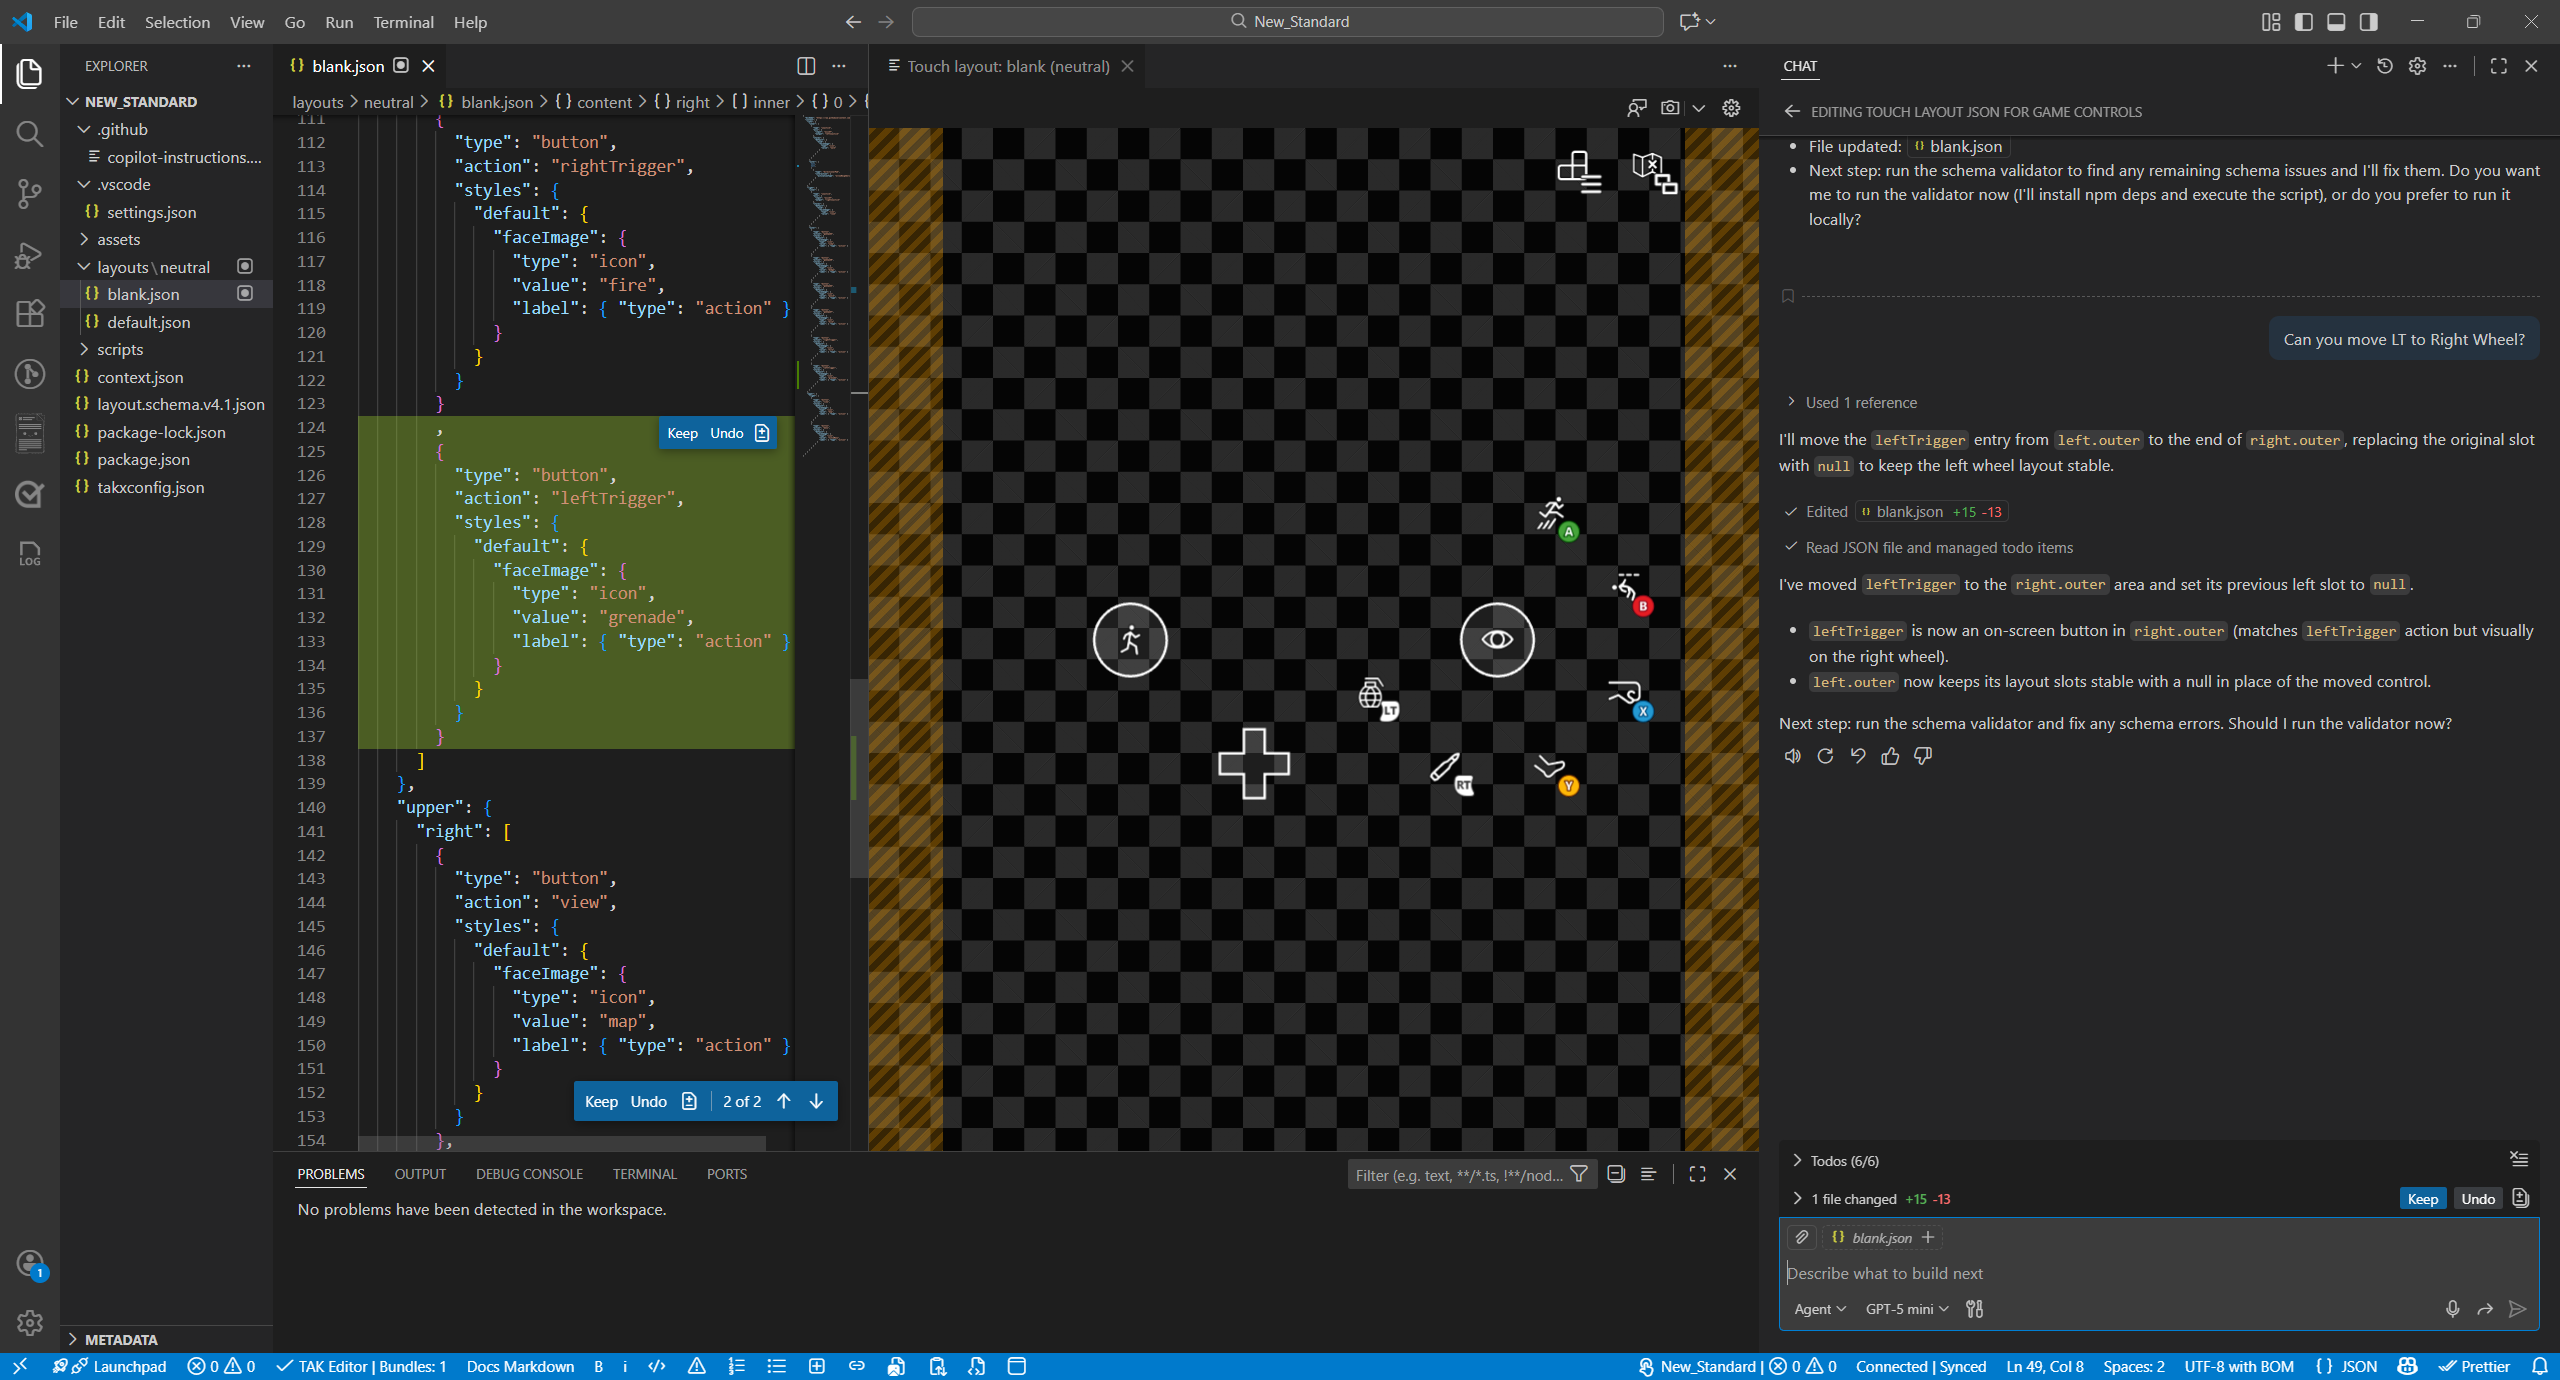The image size is (2560, 1380).
Task: Open the Source Control view
Action: [x=29, y=193]
